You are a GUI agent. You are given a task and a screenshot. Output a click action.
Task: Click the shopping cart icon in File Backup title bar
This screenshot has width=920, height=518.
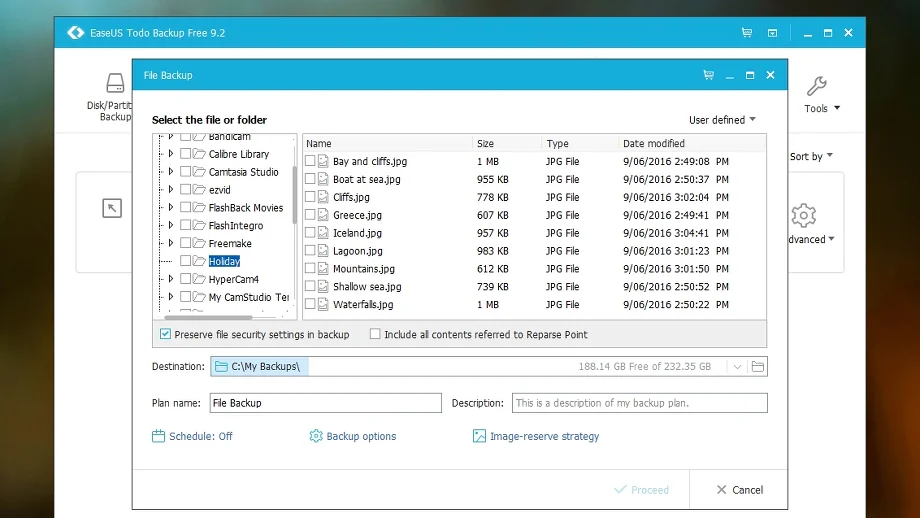(709, 75)
